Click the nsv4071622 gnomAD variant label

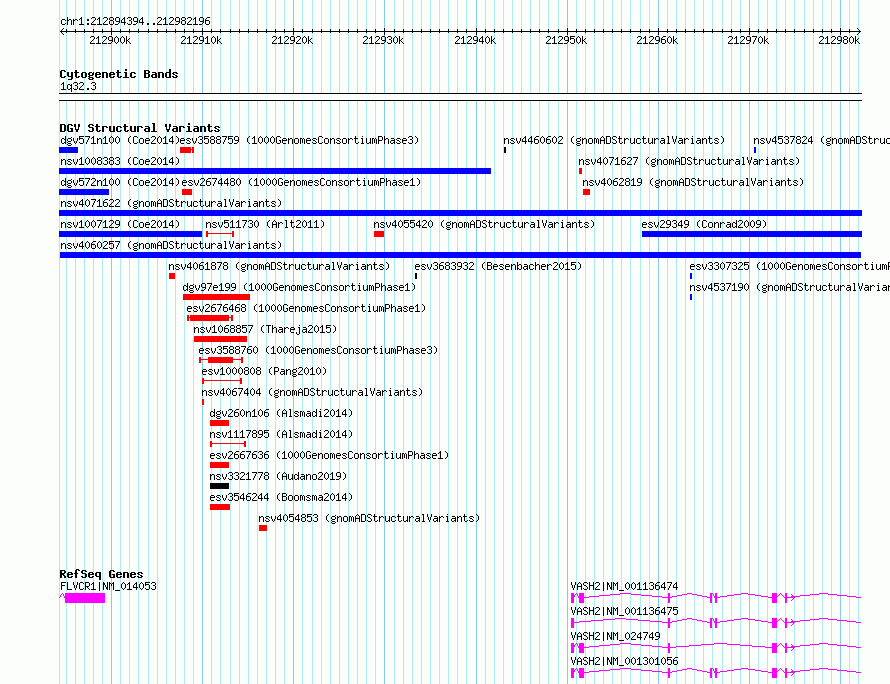pos(171,203)
